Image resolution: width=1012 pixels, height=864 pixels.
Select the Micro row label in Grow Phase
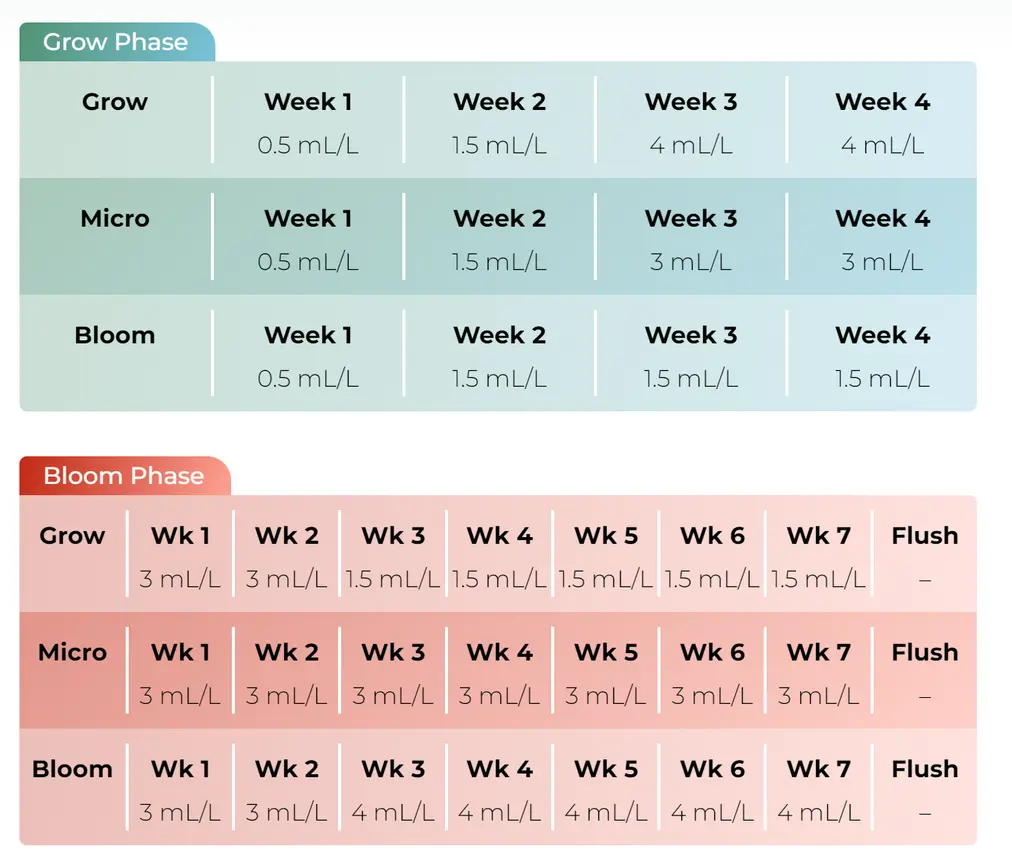pos(115,219)
